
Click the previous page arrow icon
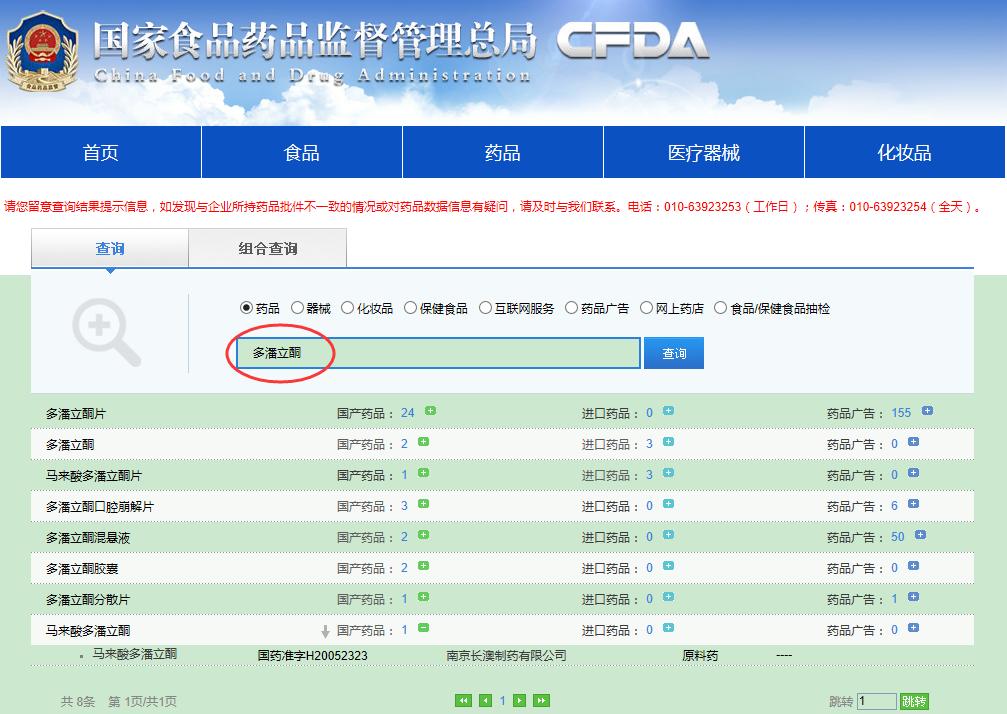pos(484,700)
